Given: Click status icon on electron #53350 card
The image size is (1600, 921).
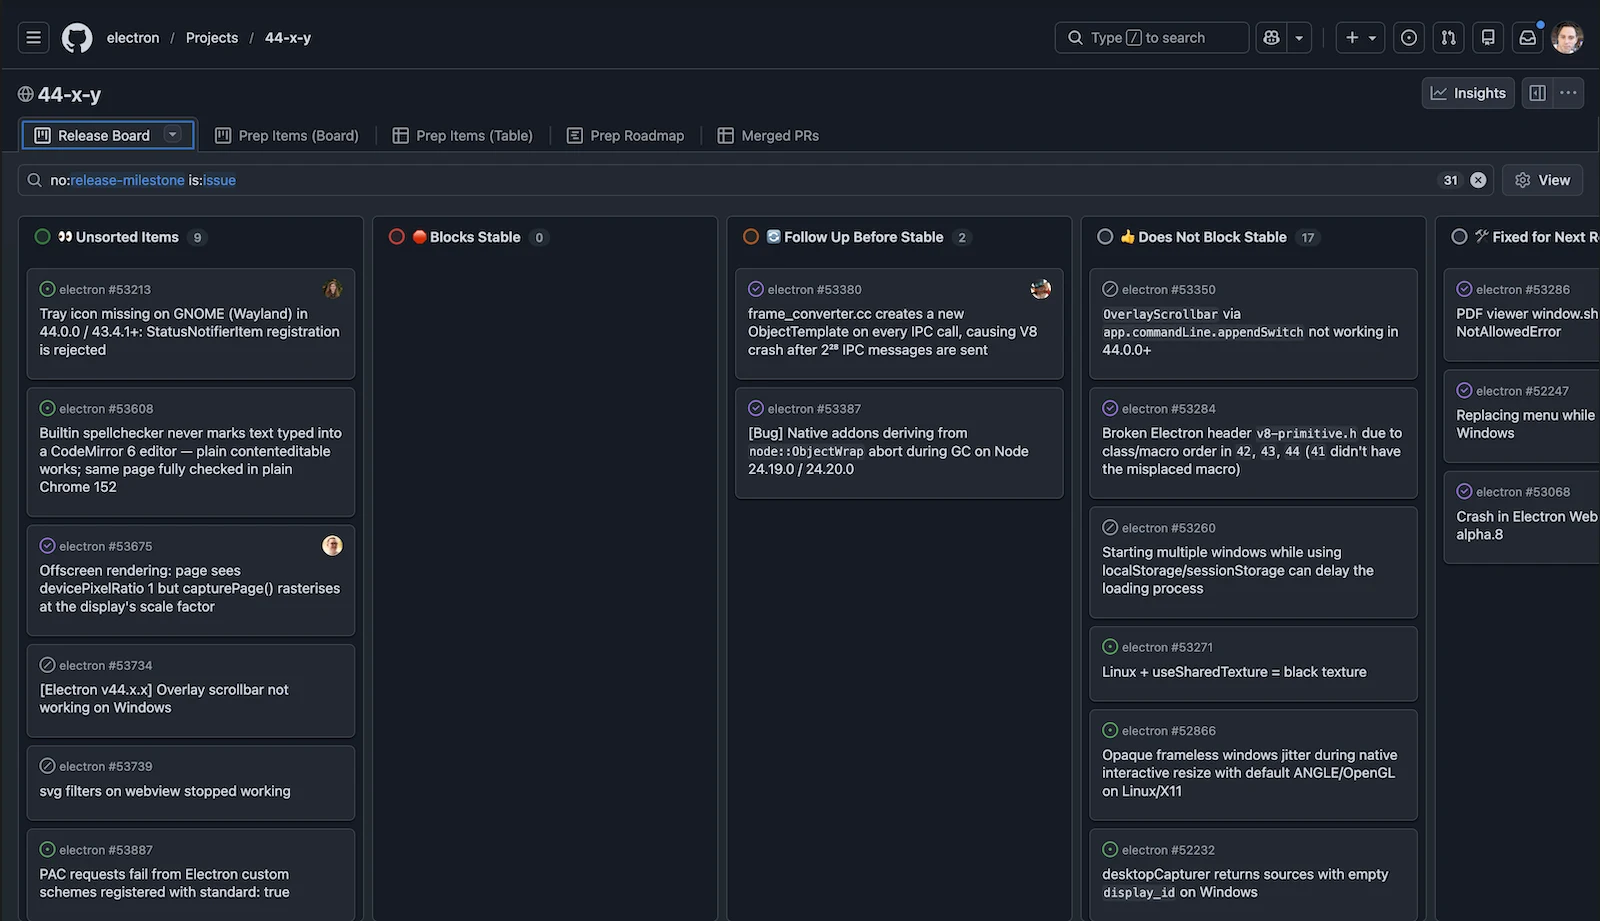Looking at the screenshot, I should (x=1110, y=289).
